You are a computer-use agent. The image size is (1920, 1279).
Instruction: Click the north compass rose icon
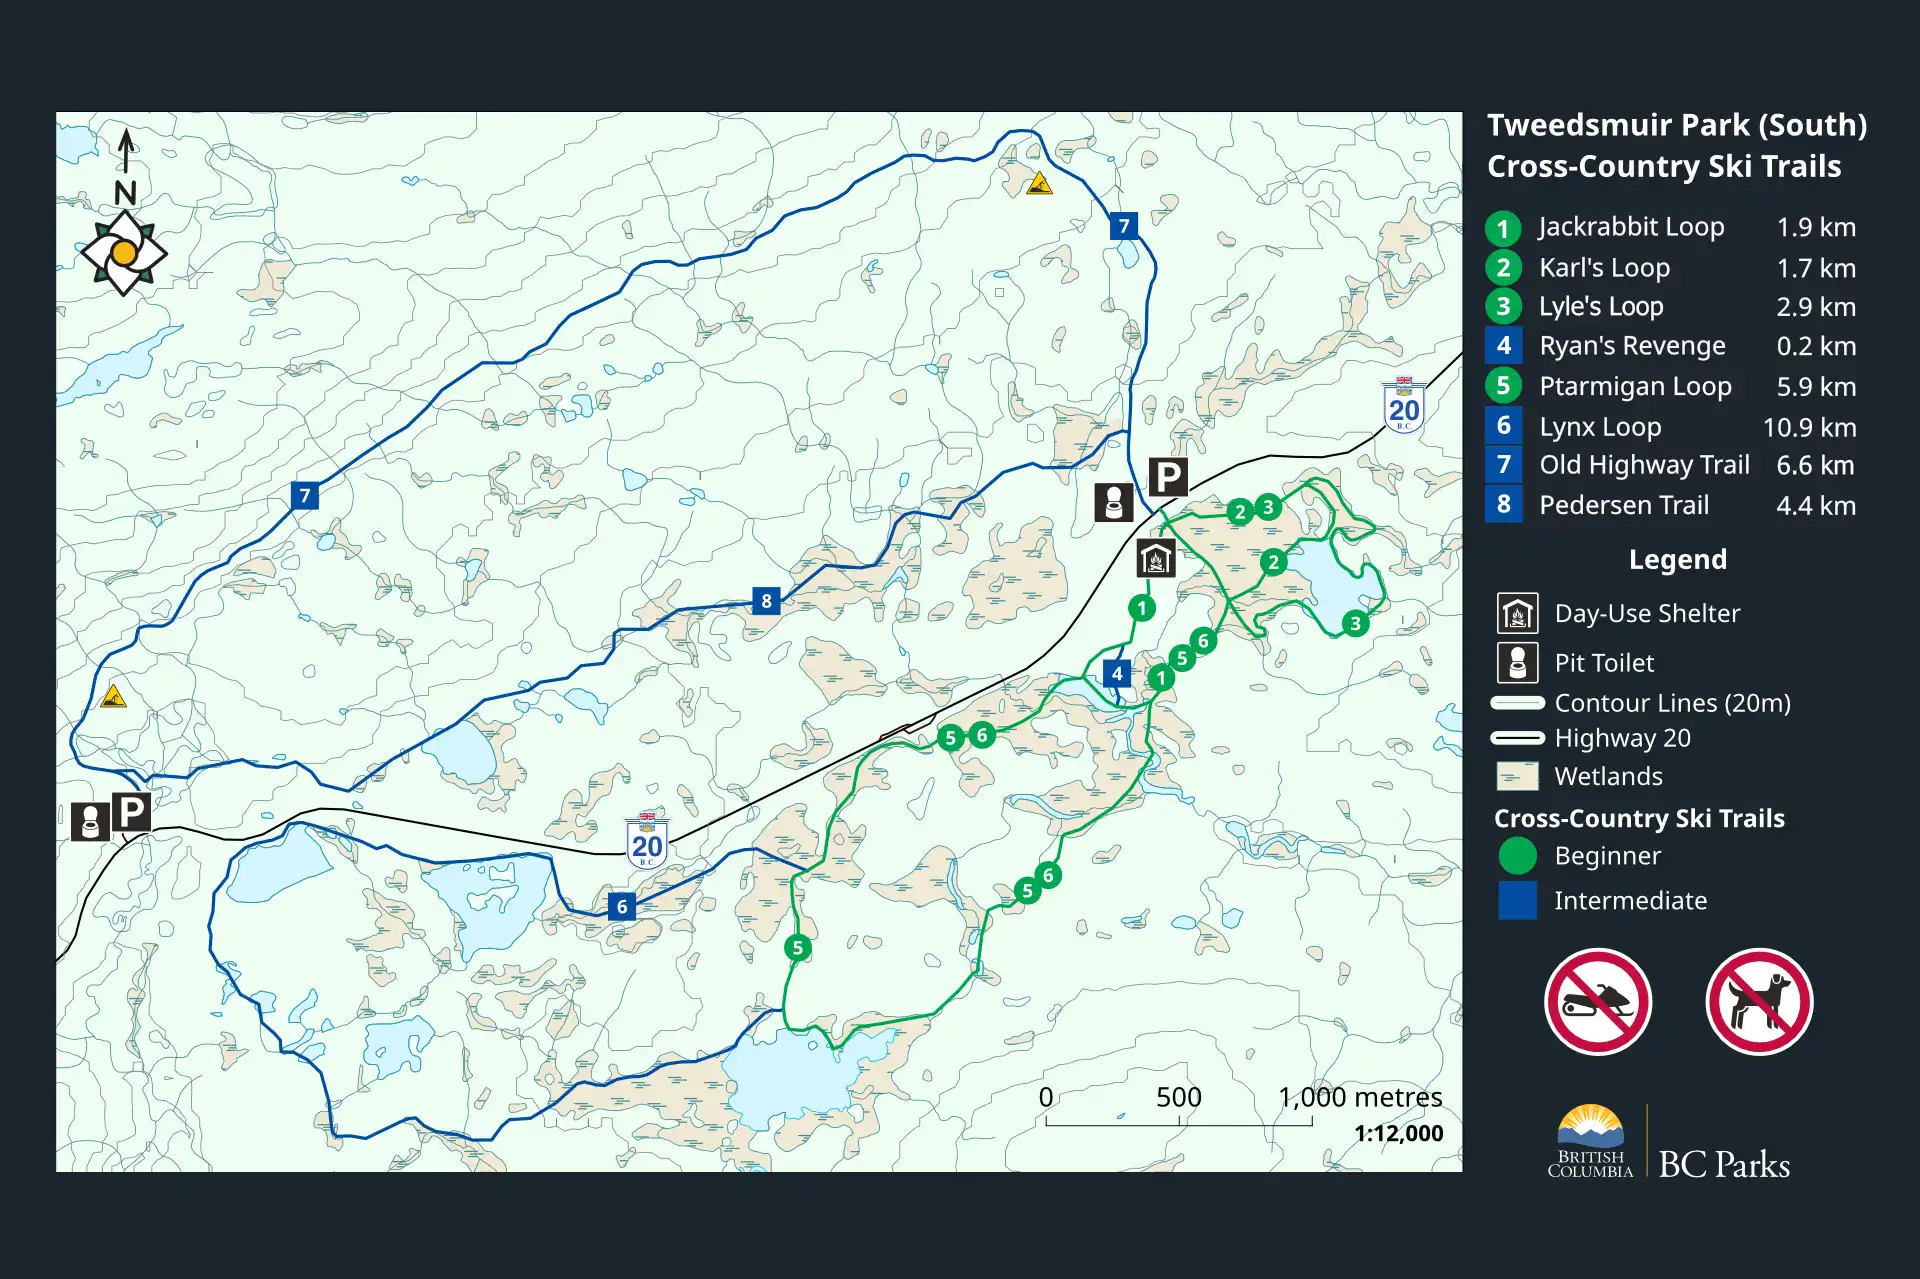pyautogui.click(x=124, y=252)
